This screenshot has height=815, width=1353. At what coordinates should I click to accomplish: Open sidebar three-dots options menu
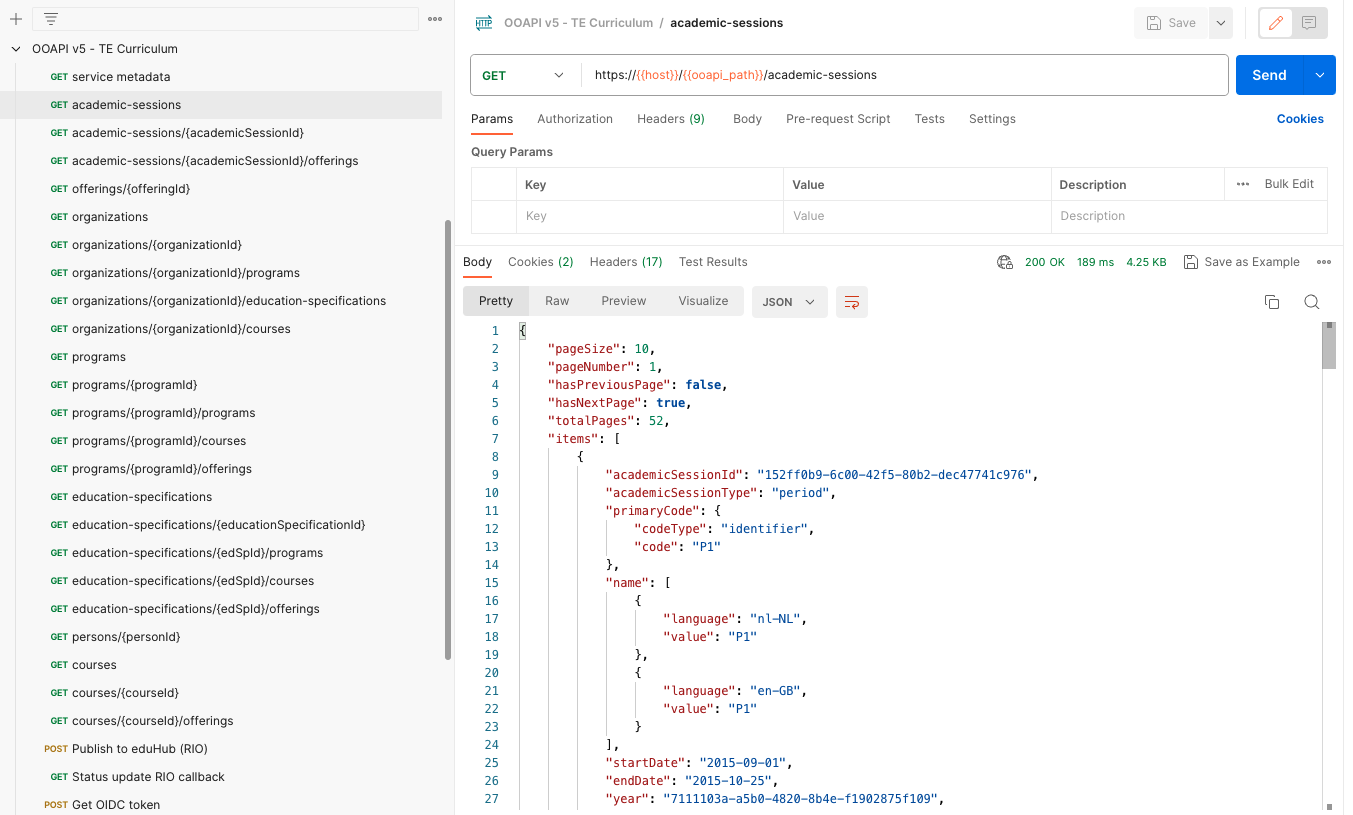(x=435, y=19)
